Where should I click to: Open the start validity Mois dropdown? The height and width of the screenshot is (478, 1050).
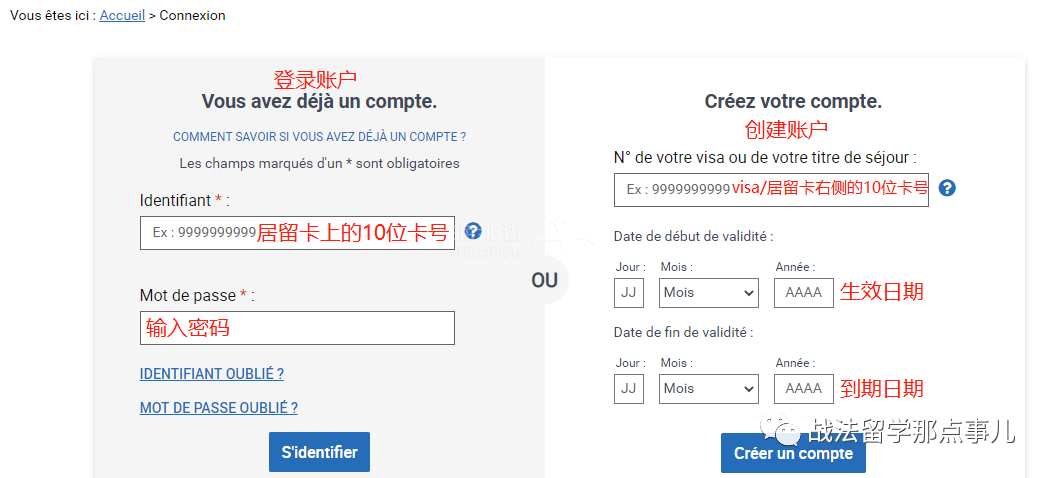point(708,293)
